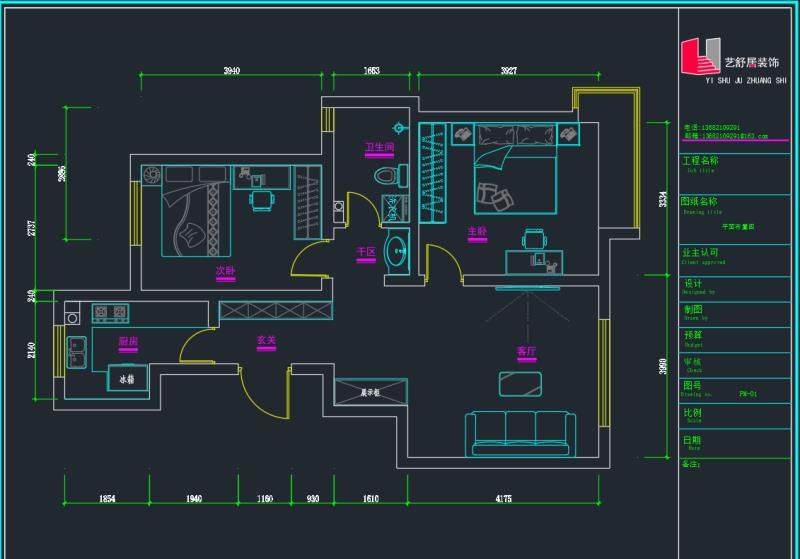Click the 卫生间 room label

[x=379, y=147]
